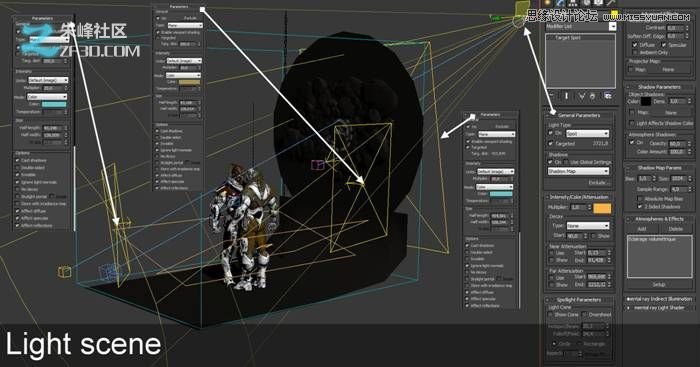Toggle Affect reflections in the far-left Parameters panel
Image resolution: width=700 pixels, height=367 pixels.
18,225
